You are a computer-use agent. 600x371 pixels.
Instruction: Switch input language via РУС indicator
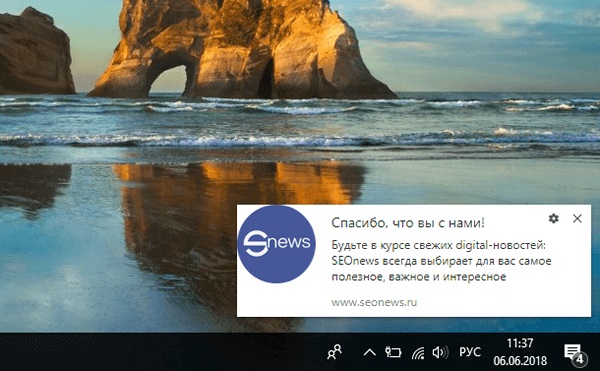coord(470,352)
